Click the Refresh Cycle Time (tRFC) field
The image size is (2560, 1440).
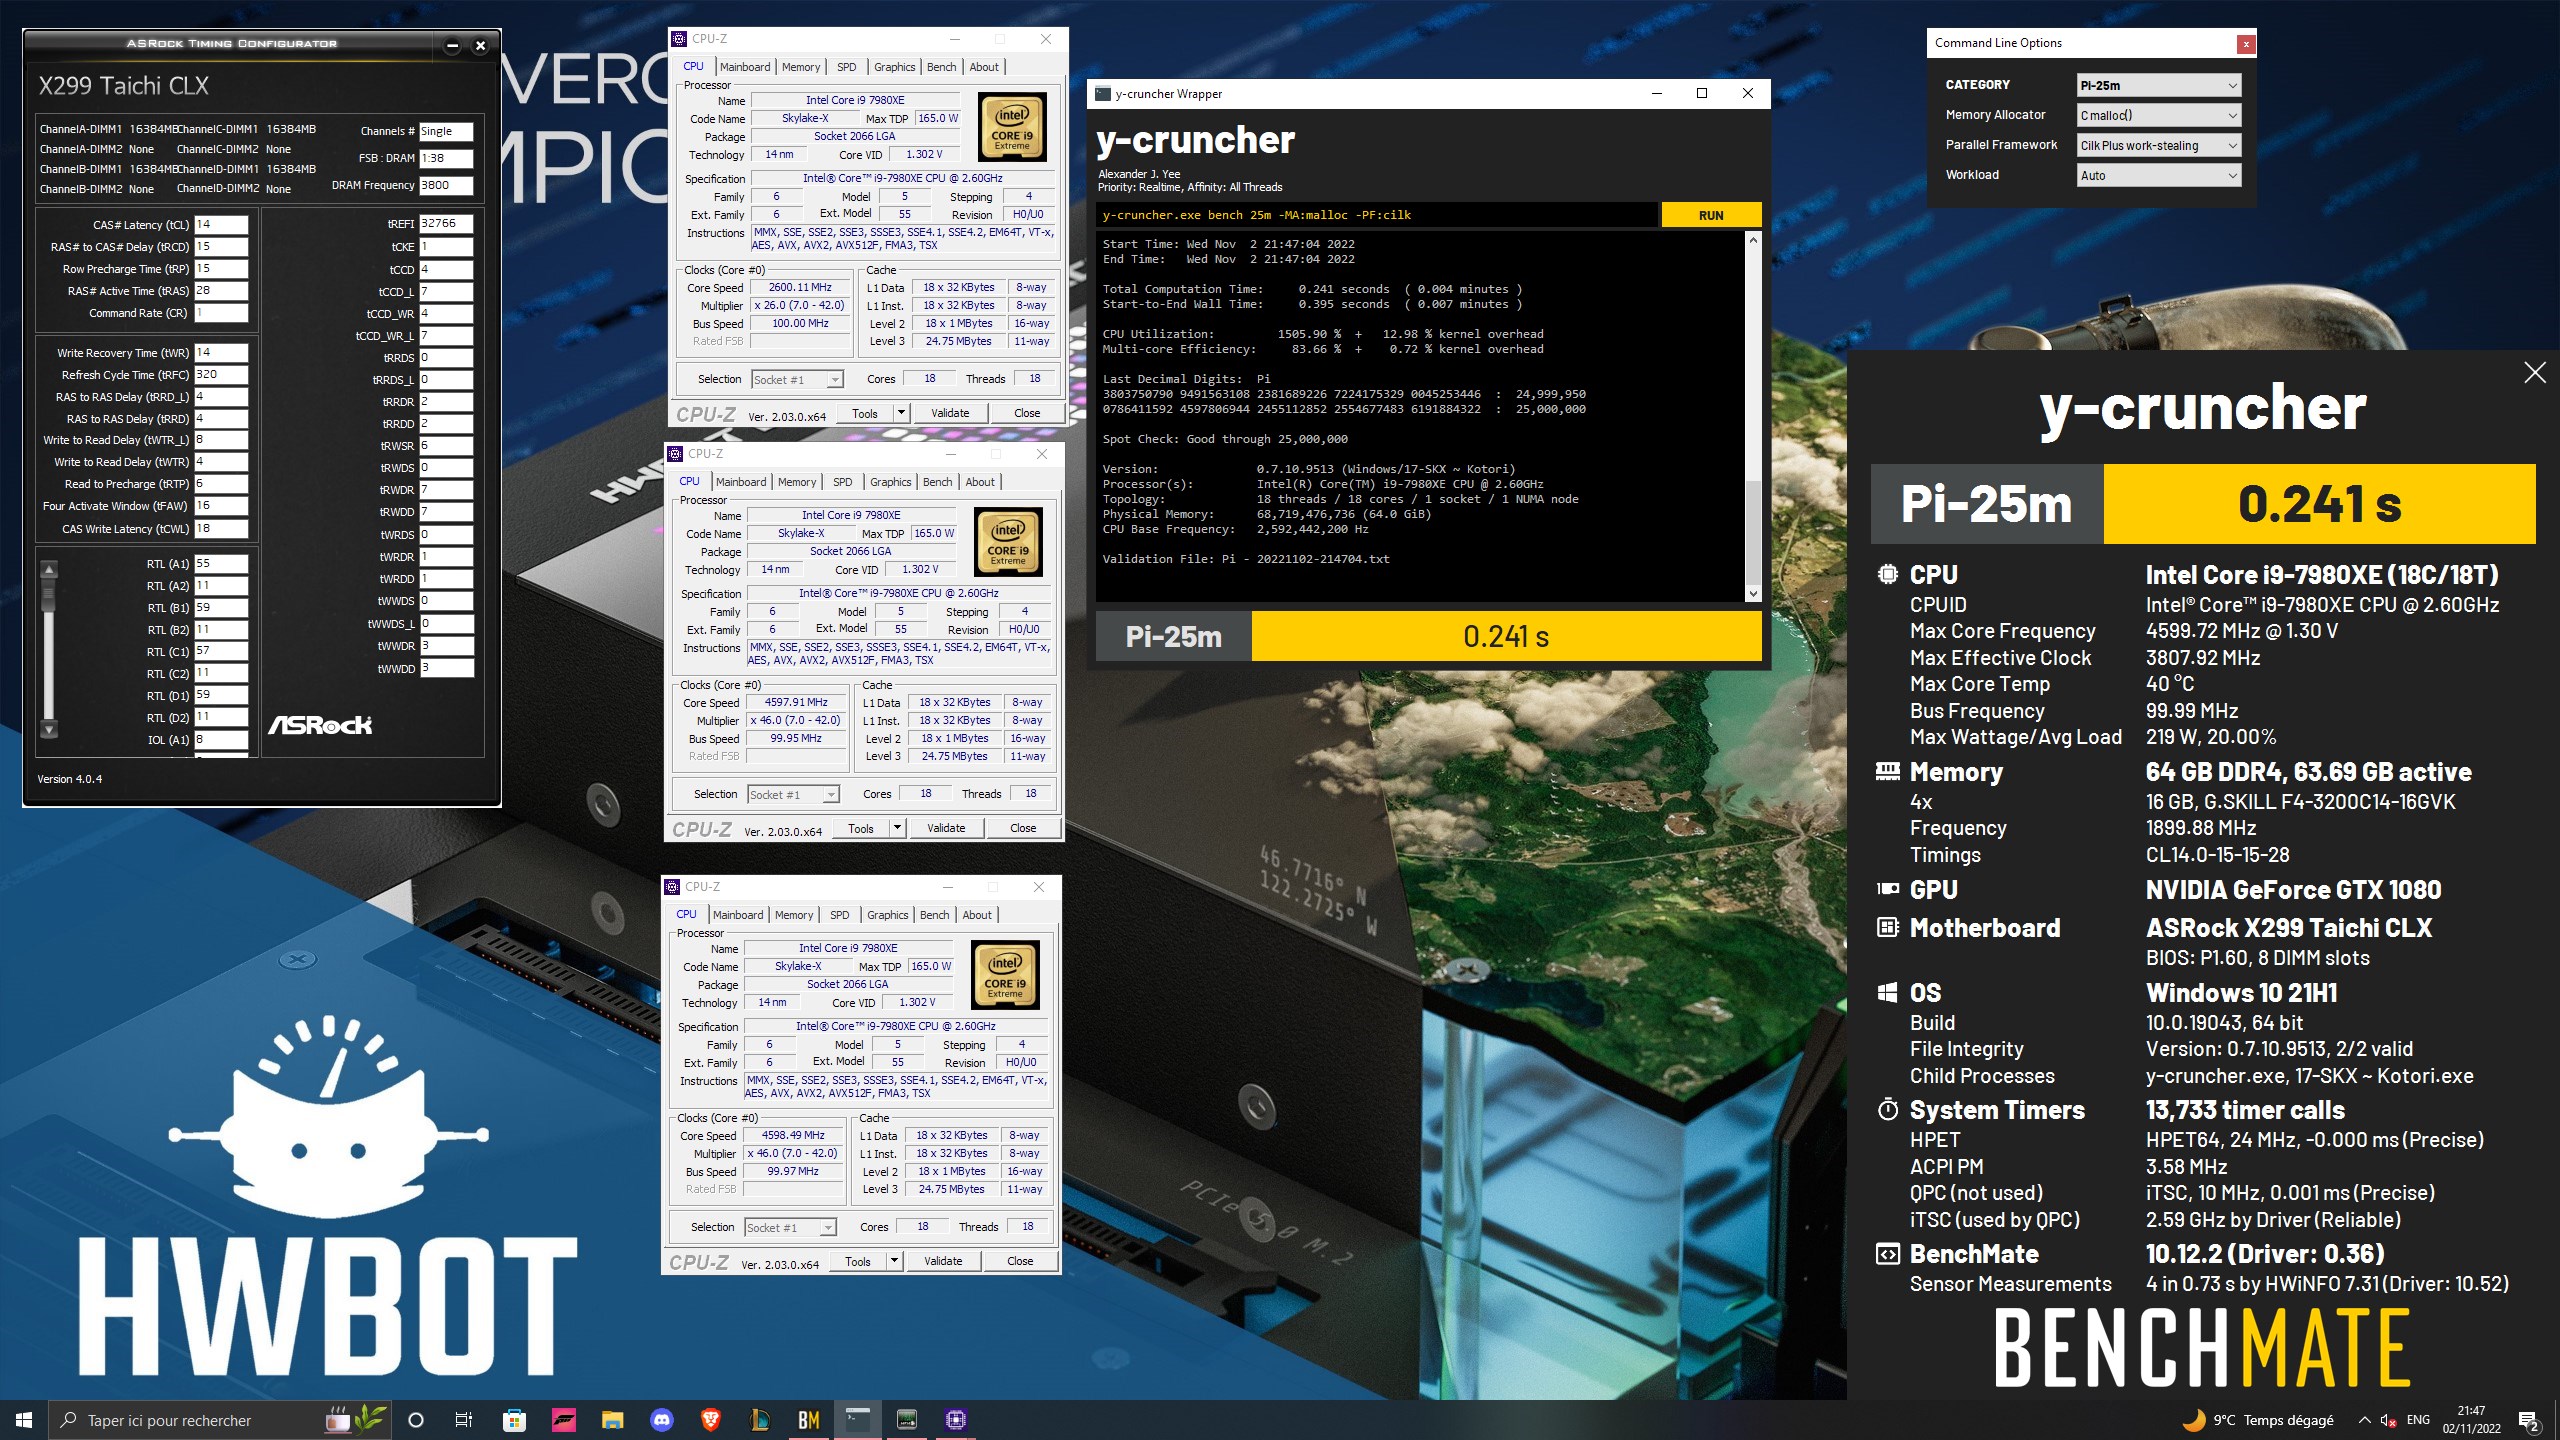[220, 375]
